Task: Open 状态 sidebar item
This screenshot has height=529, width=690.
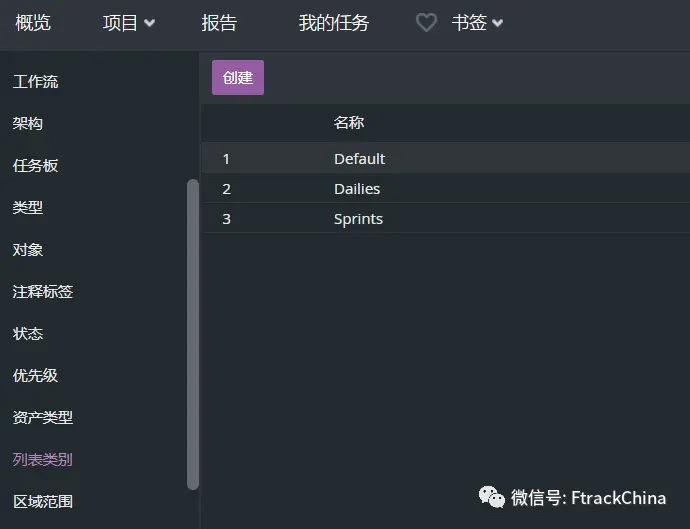Action: pos(28,334)
